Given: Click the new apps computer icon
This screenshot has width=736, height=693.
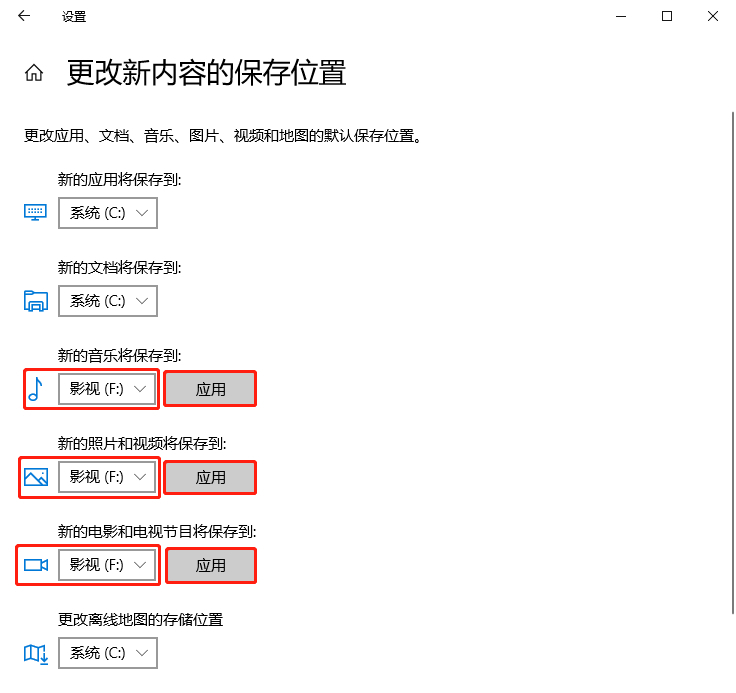Looking at the screenshot, I should click(35, 213).
